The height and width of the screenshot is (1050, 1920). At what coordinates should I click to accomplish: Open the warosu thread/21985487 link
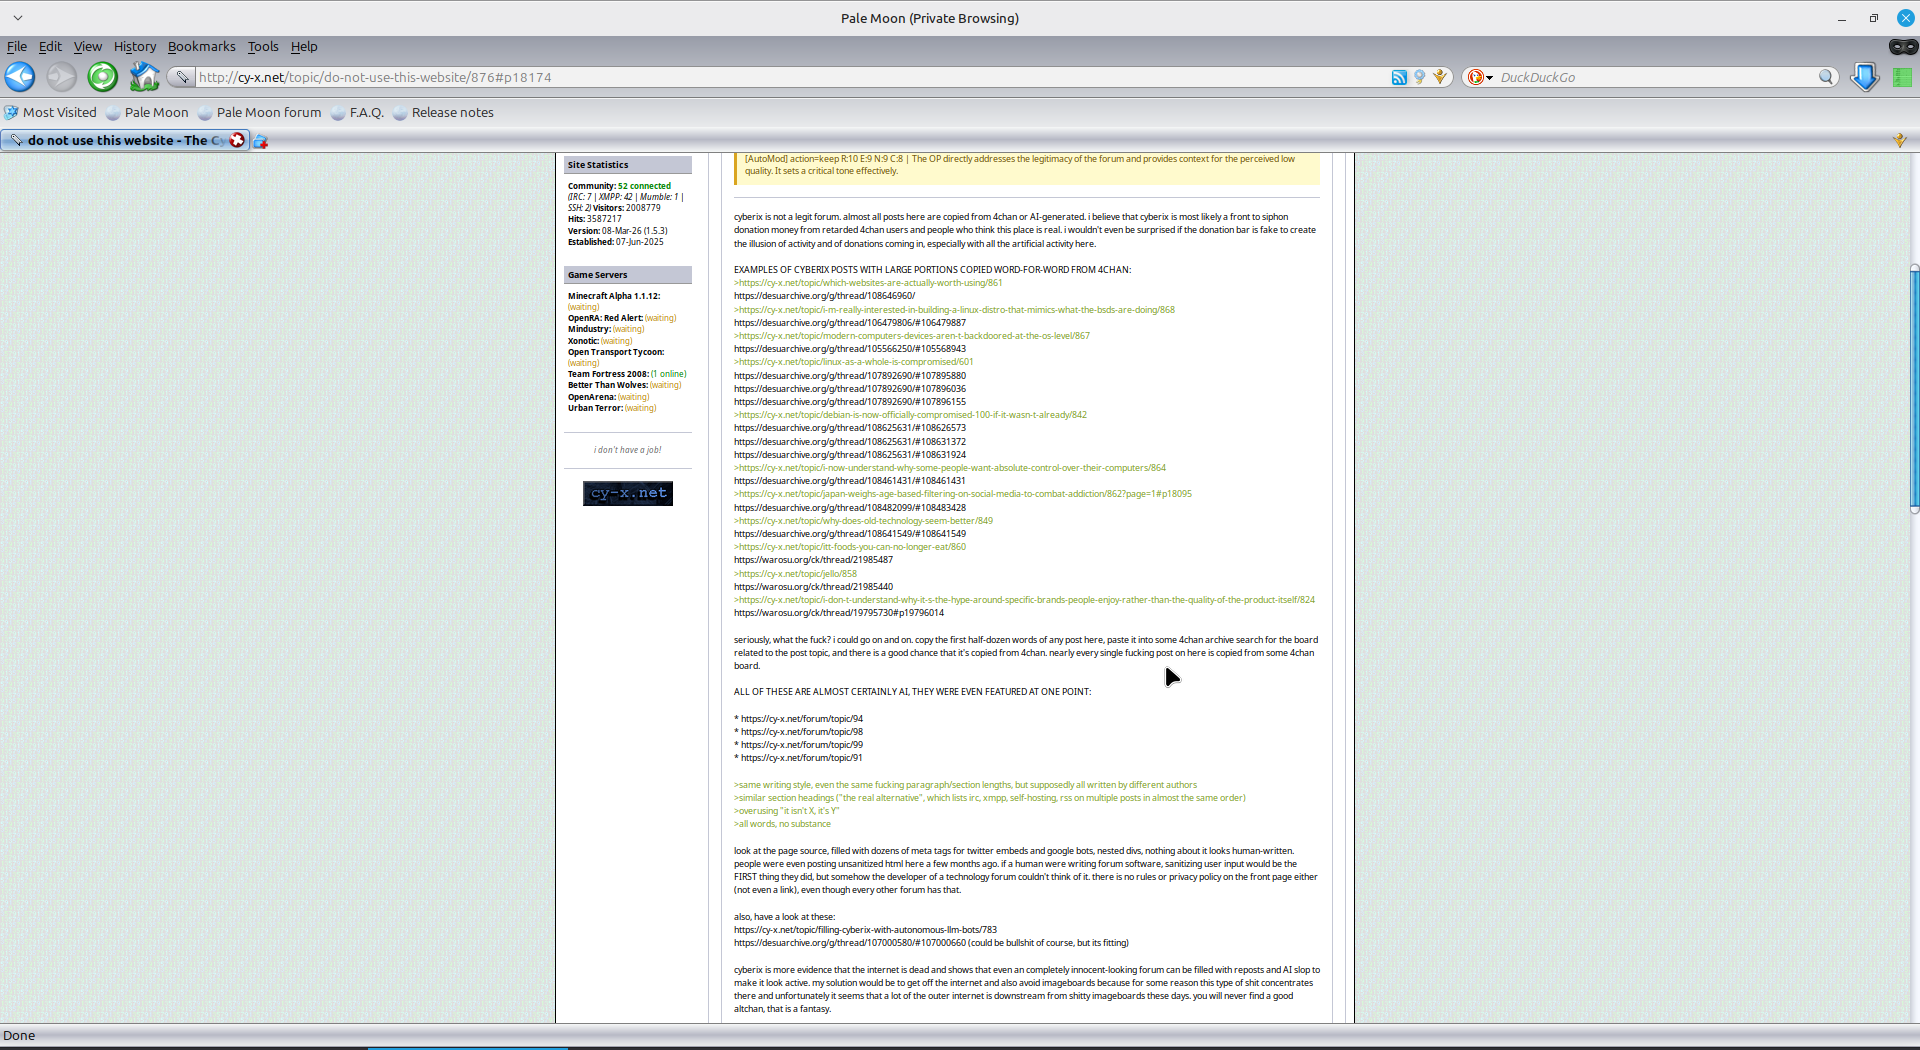[813, 560]
